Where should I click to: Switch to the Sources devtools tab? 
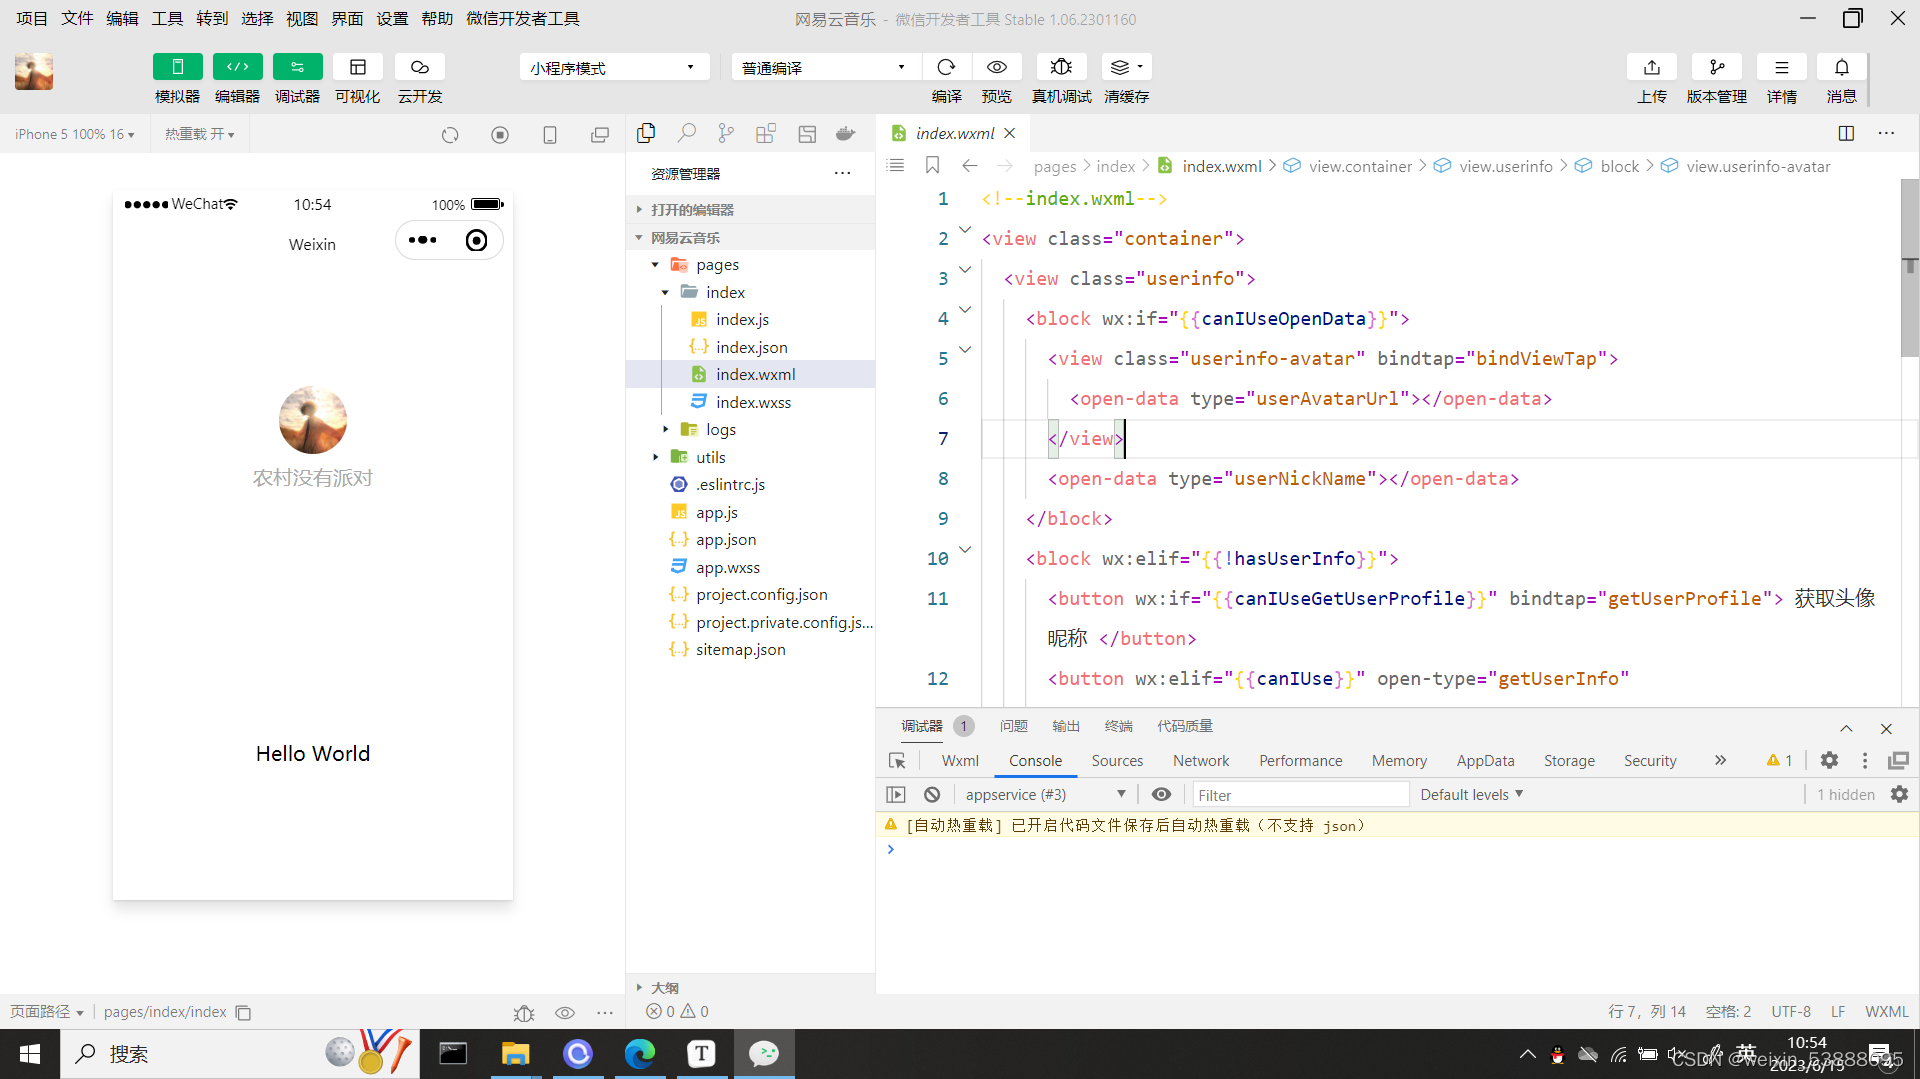click(1117, 761)
